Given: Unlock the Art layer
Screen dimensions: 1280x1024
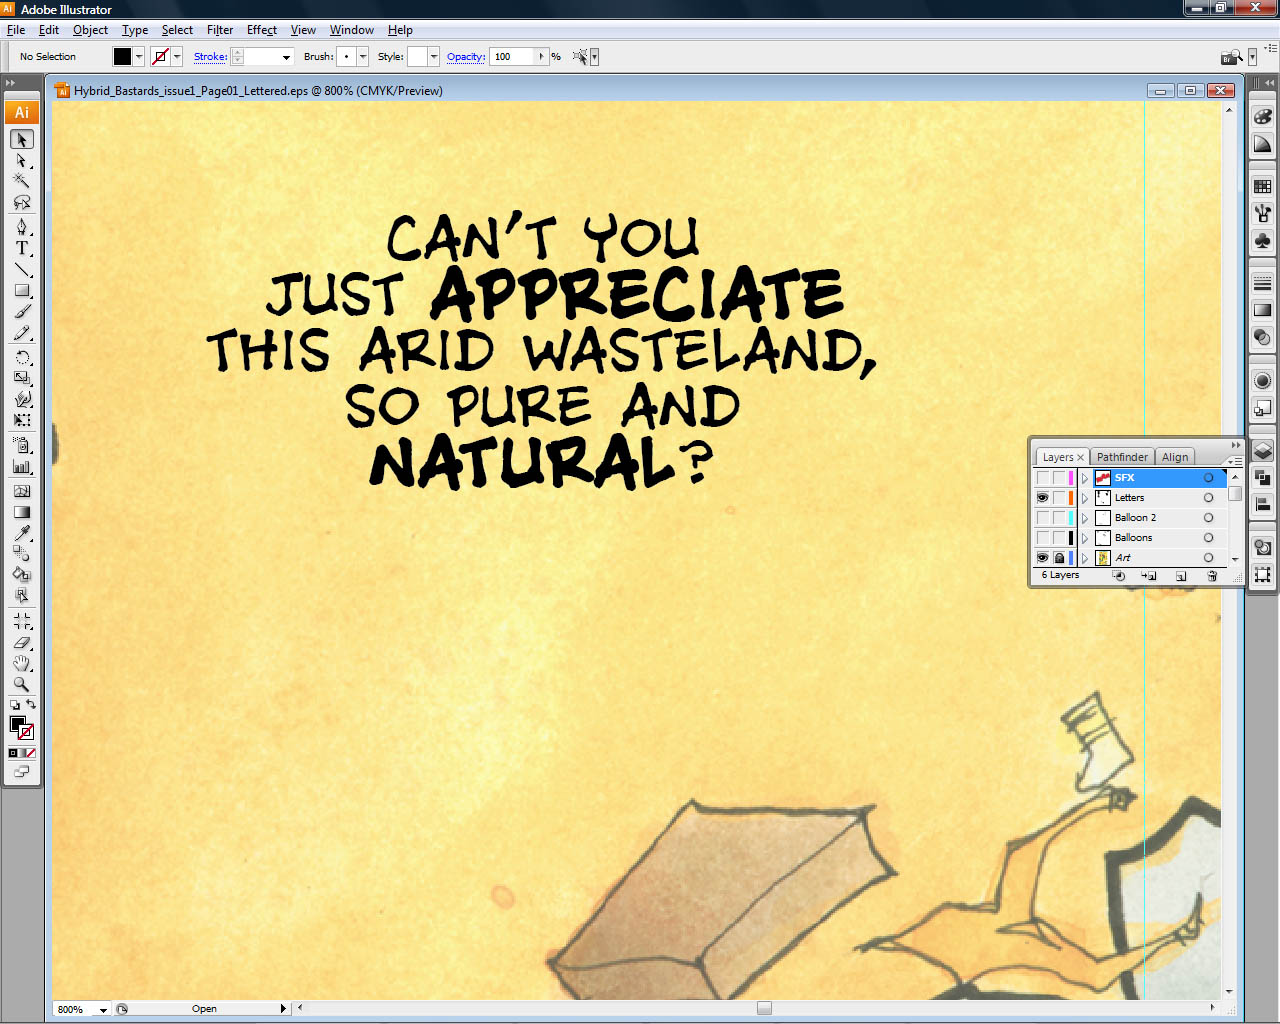Looking at the screenshot, I should click(x=1059, y=558).
